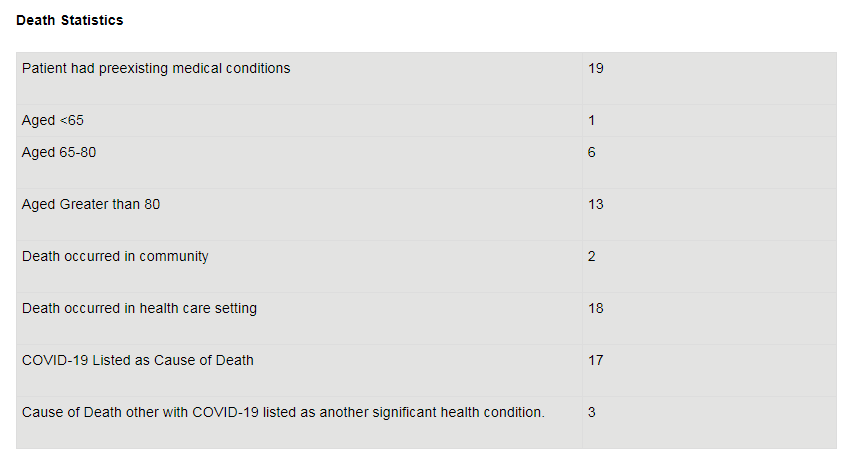The width and height of the screenshot is (849, 458).
Task: Click the count 3 in the last row
Action: point(592,413)
